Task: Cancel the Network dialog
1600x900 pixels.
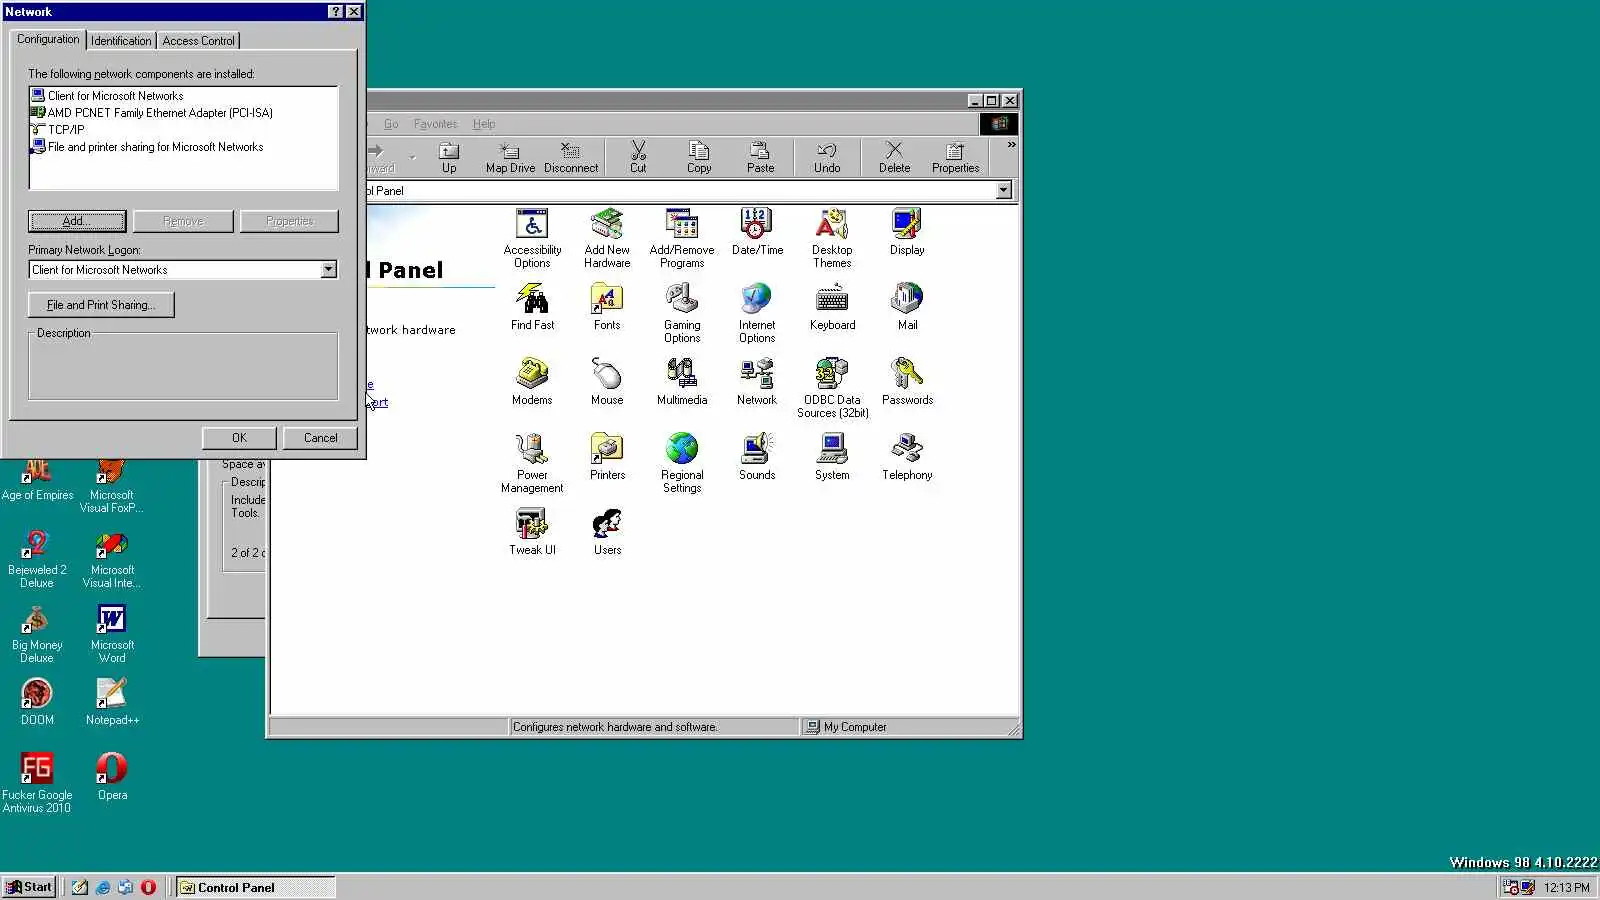Action: (x=320, y=438)
